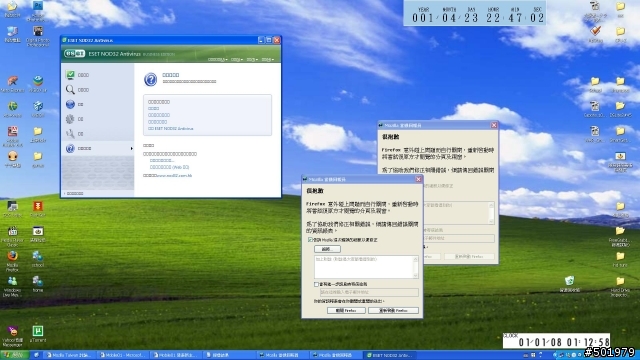Switch to Mobile01 - Microsoft taskbar button
The width and height of the screenshot is (640, 360).
pos(122,355)
